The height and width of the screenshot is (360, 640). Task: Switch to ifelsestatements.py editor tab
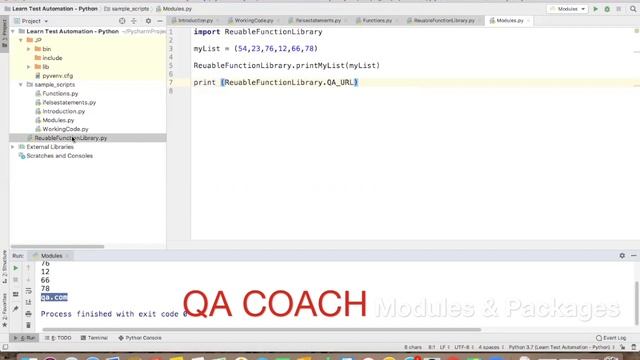click(x=318, y=20)
